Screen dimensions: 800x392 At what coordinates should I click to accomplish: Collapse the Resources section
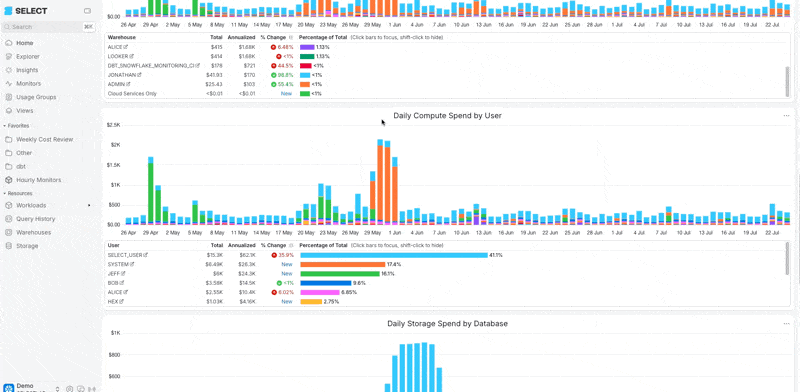point(18,193)
